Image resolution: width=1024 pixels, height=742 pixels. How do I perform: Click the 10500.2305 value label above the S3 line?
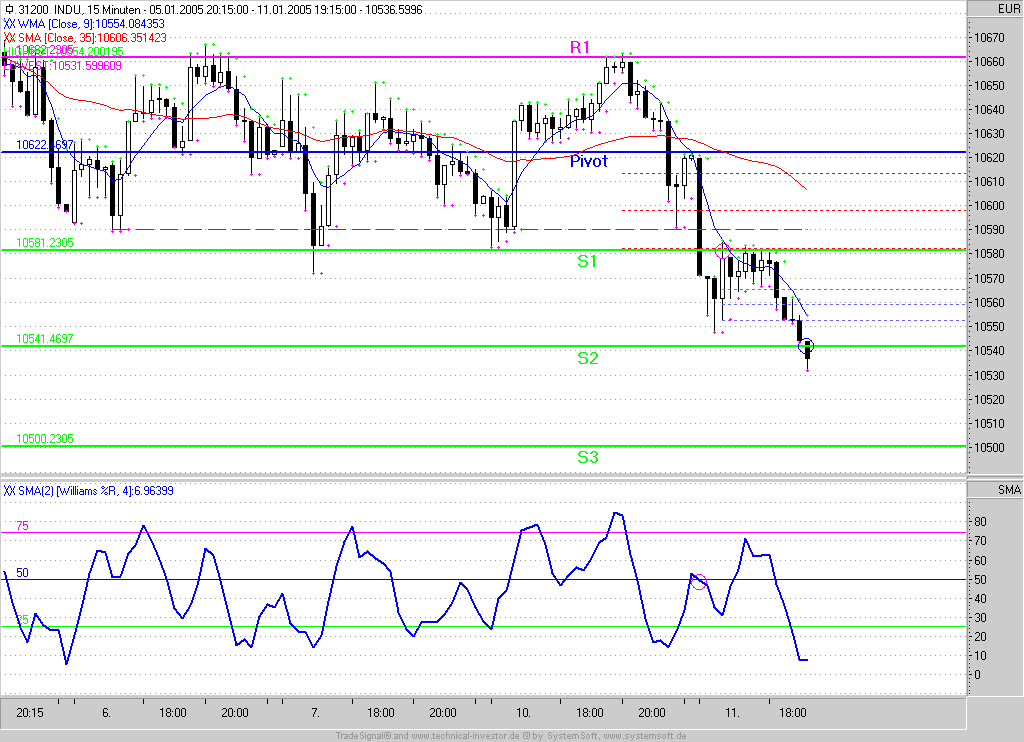[x=45, y=439]
